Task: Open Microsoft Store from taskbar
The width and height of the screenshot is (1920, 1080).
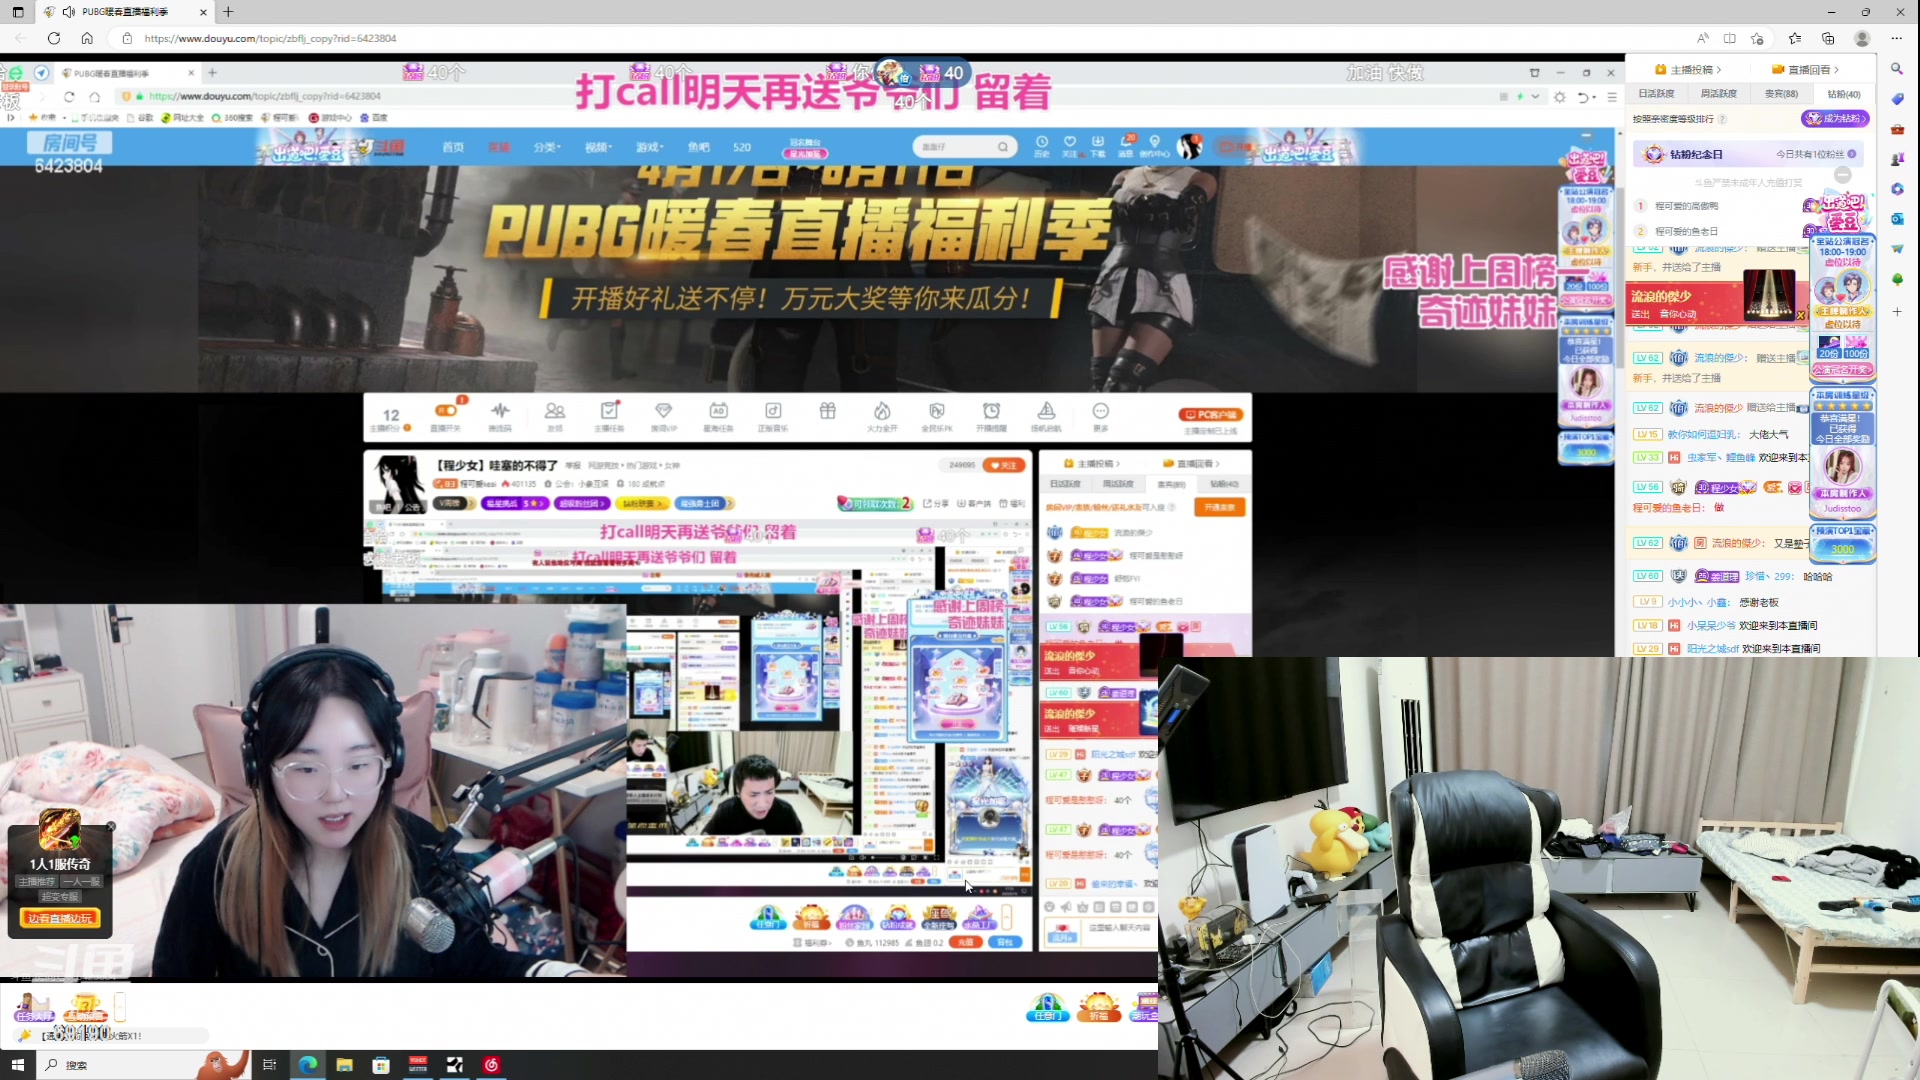Action: tap(381, 1065)
